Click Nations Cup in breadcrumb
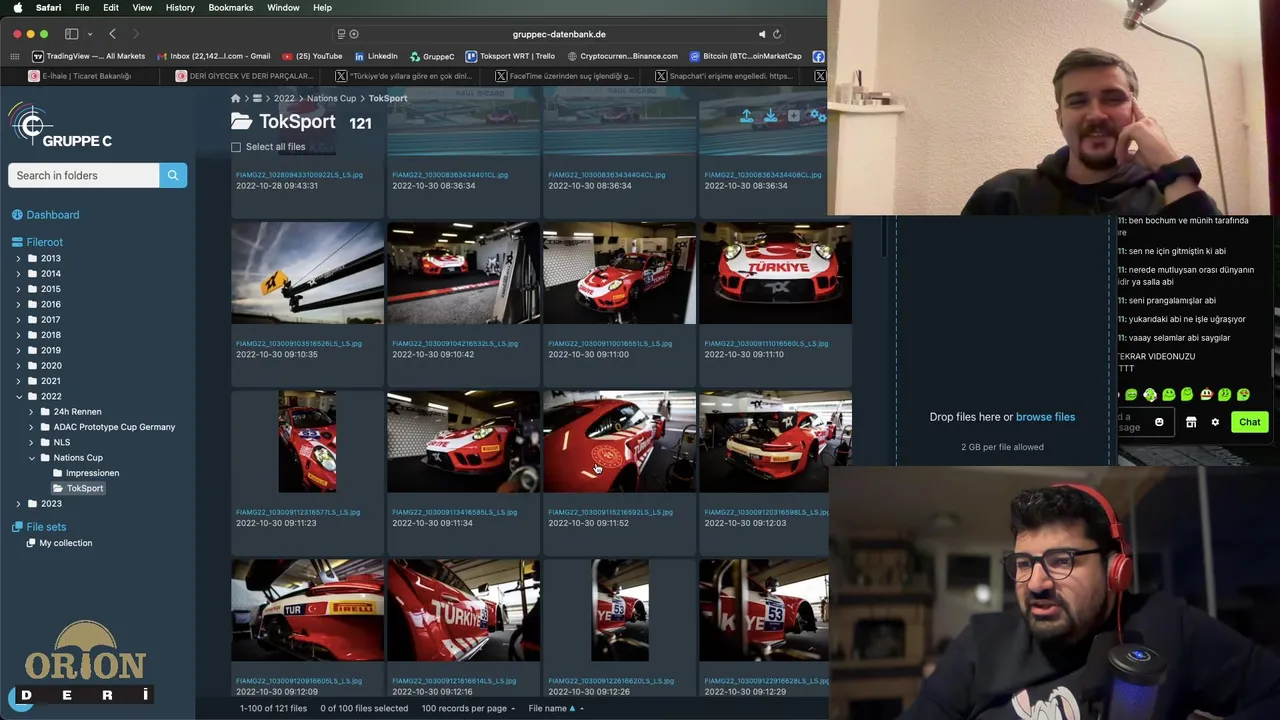The width and height of the screenshot is (1280, 720). pyautogui.click(x=331, y=98)
